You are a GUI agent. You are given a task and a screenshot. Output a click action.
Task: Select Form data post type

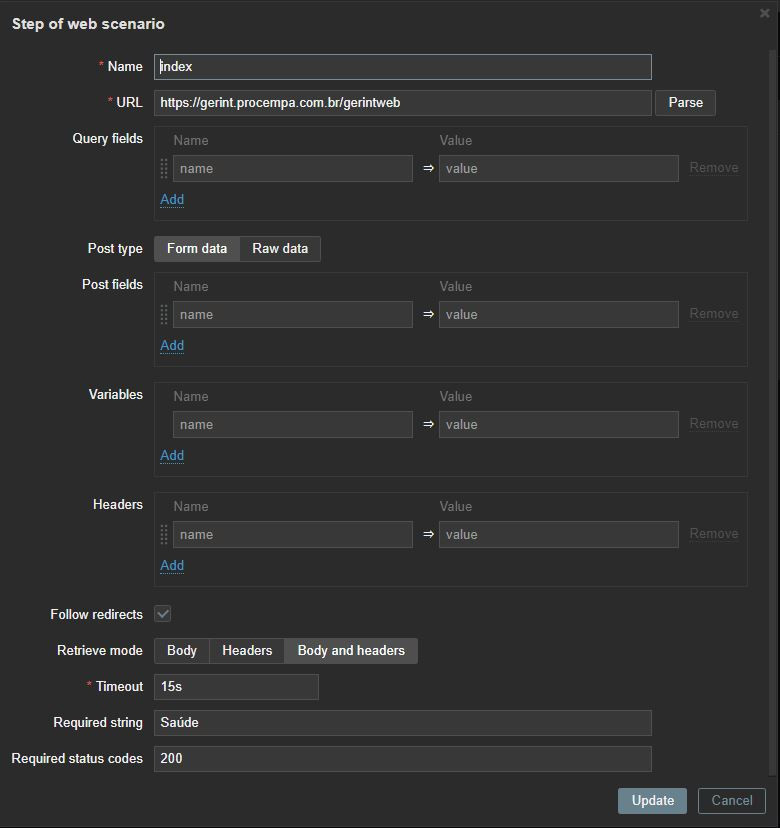tap(197, 249)
